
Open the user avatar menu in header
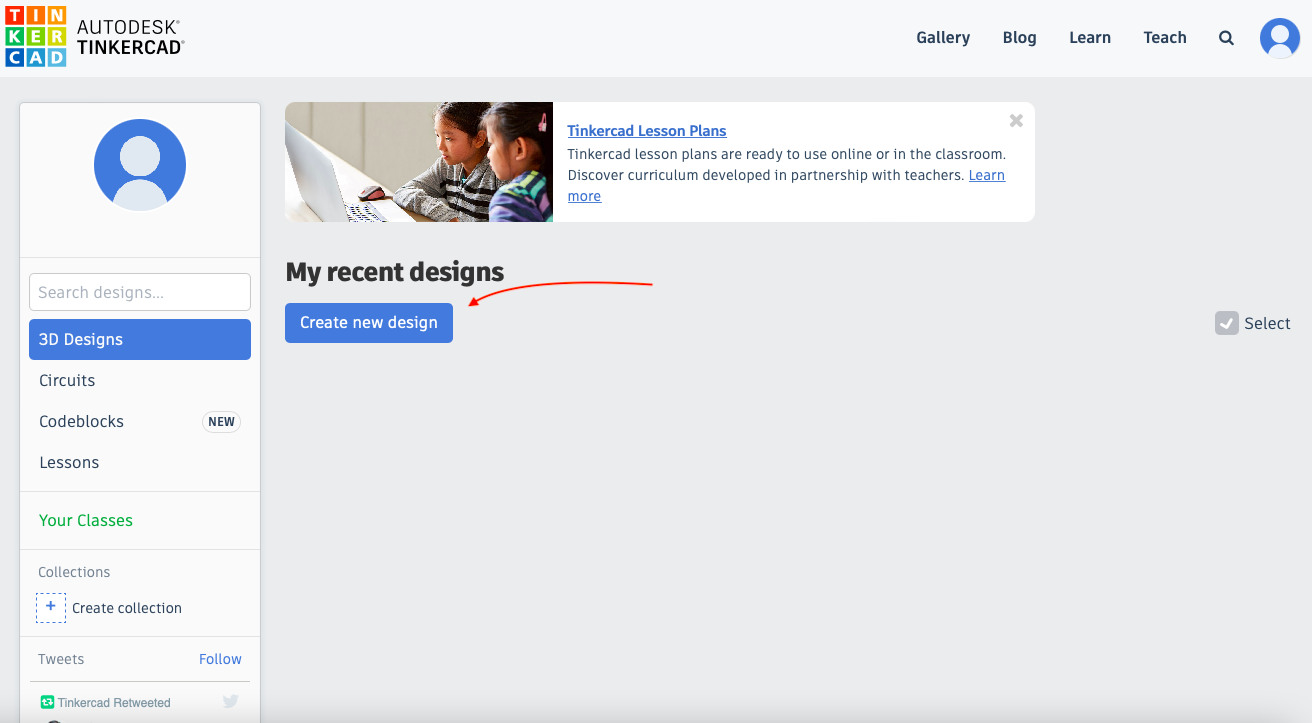tap(1280, 38)
